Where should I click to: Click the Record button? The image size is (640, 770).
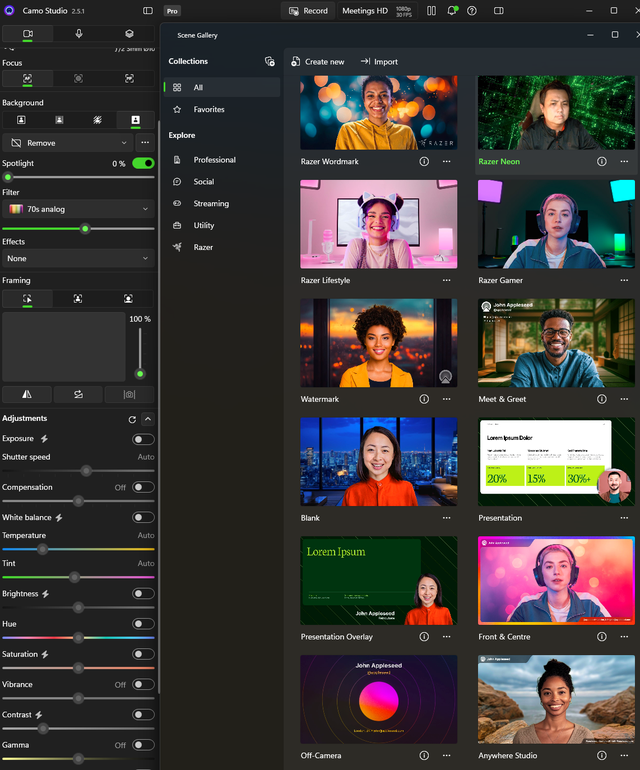click(308, 11)
